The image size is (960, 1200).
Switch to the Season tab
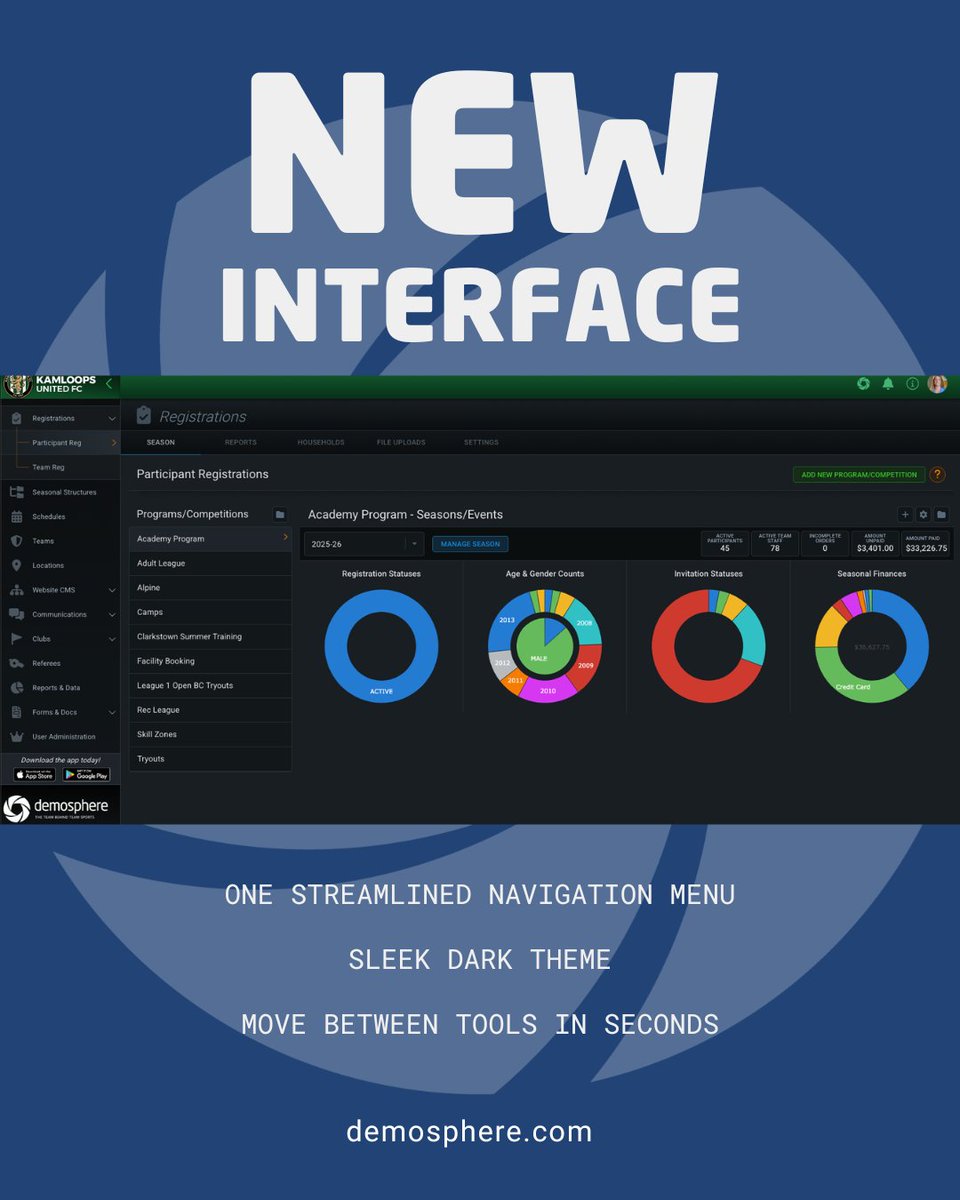point(160,442)
